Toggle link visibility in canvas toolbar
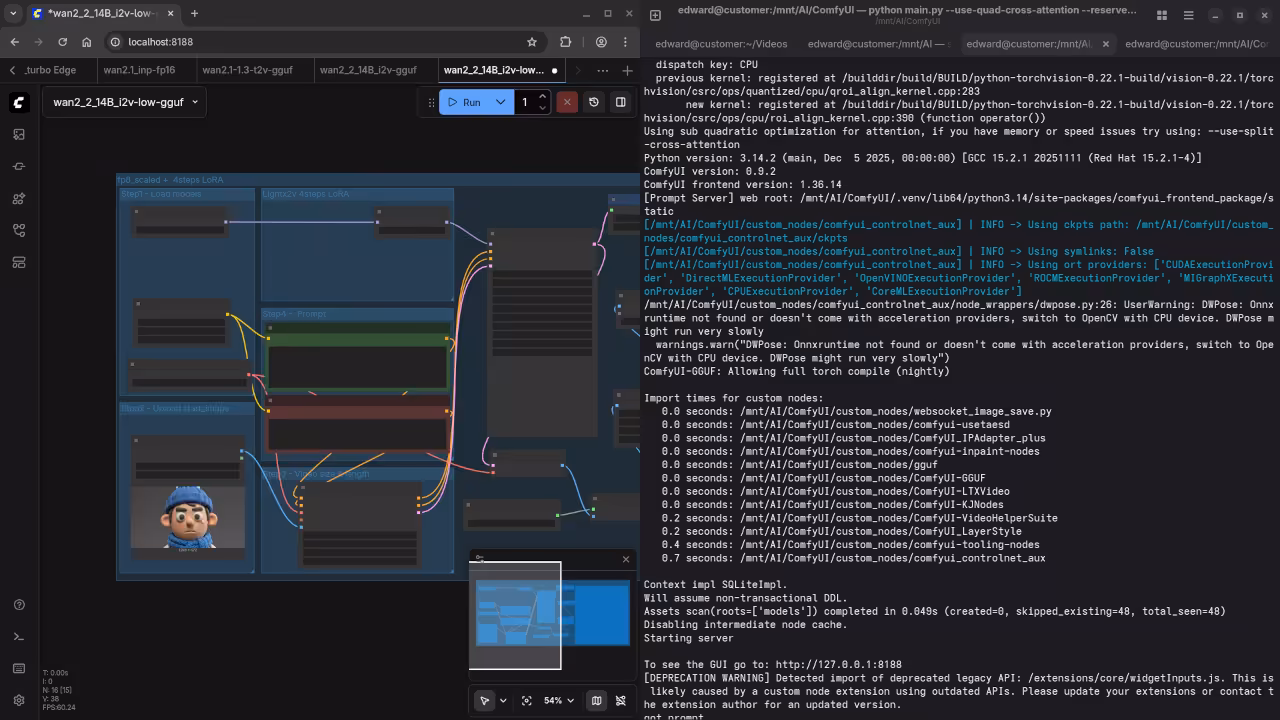1280x720 pixels. coord(621,701)
